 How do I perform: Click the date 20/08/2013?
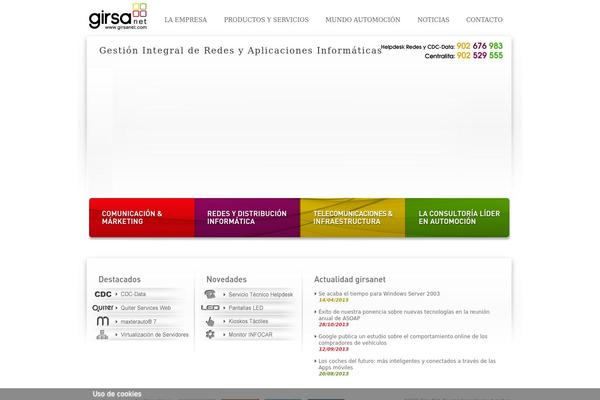(x=334, y=374)
